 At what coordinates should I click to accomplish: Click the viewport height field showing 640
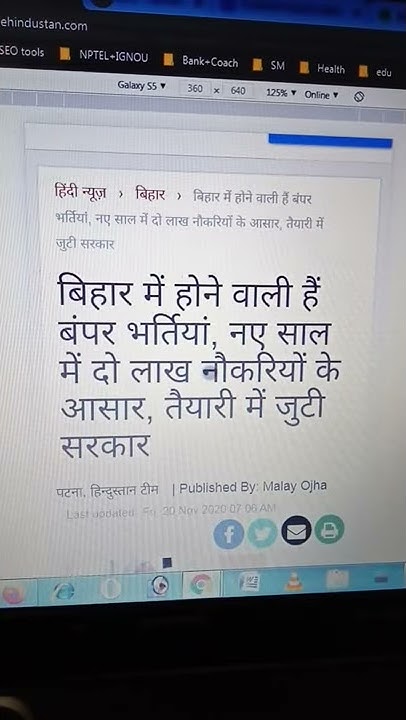[238, 90]
